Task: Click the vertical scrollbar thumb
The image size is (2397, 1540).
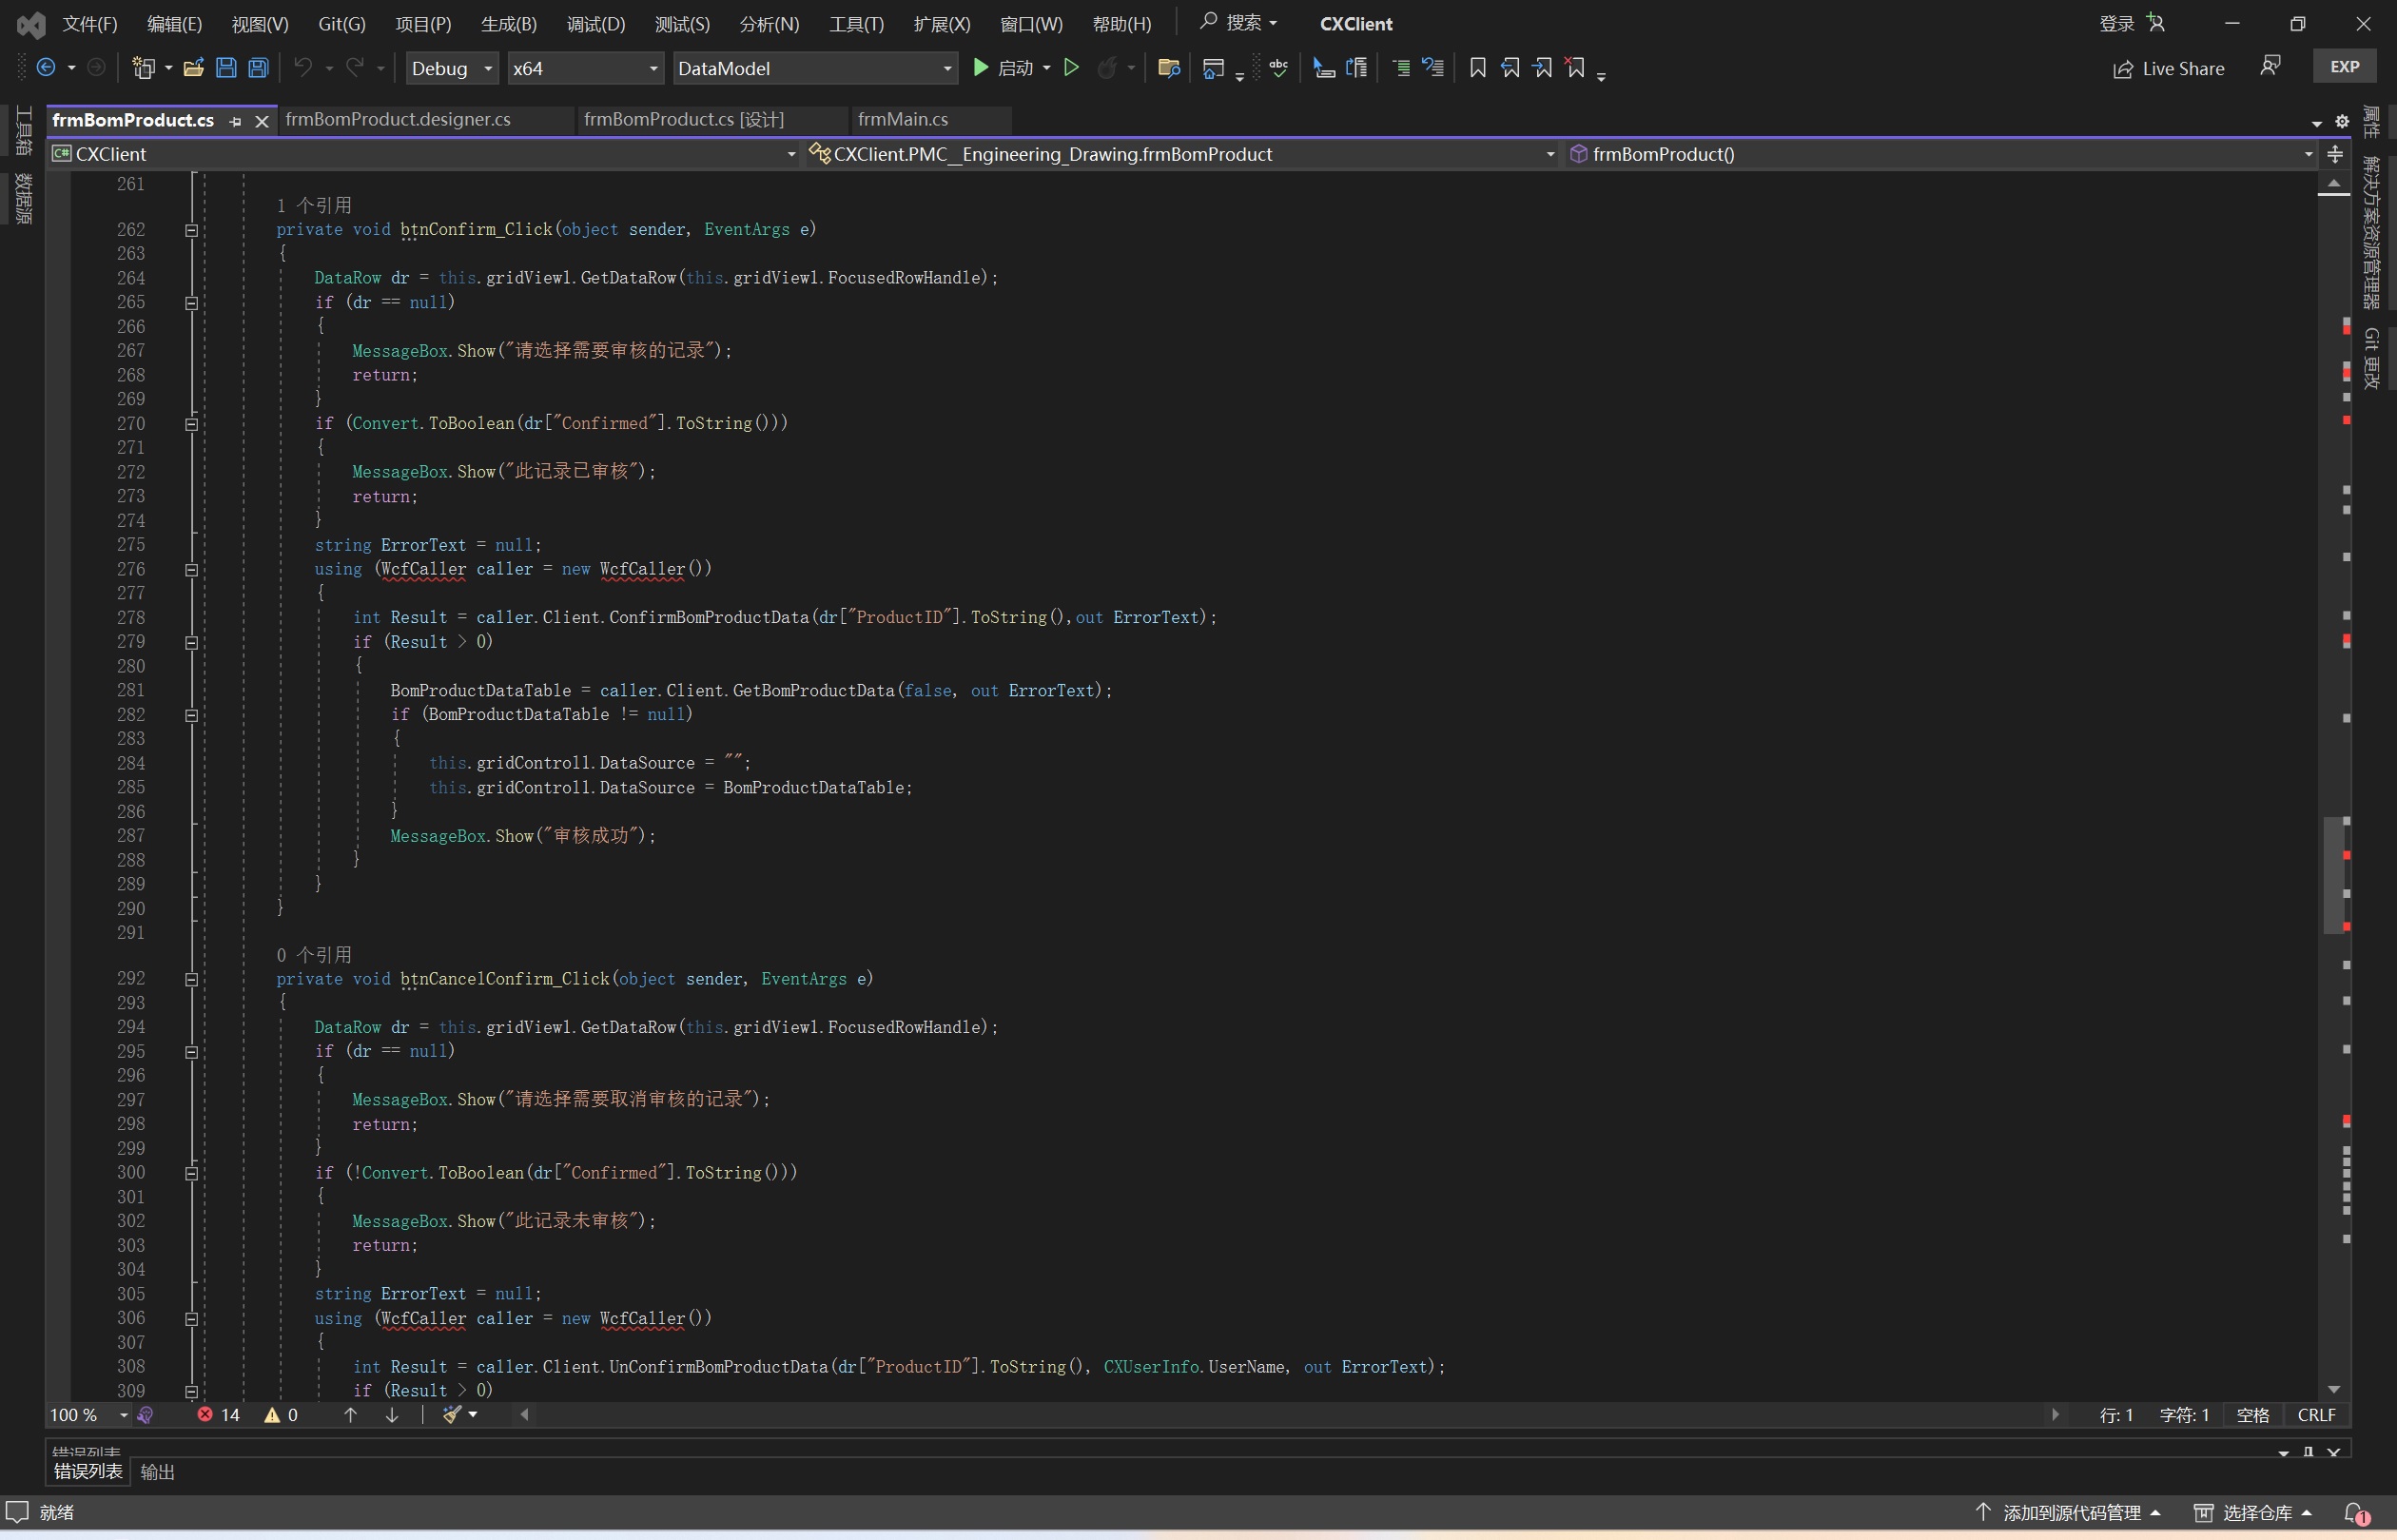Action: coord(2333,875)
